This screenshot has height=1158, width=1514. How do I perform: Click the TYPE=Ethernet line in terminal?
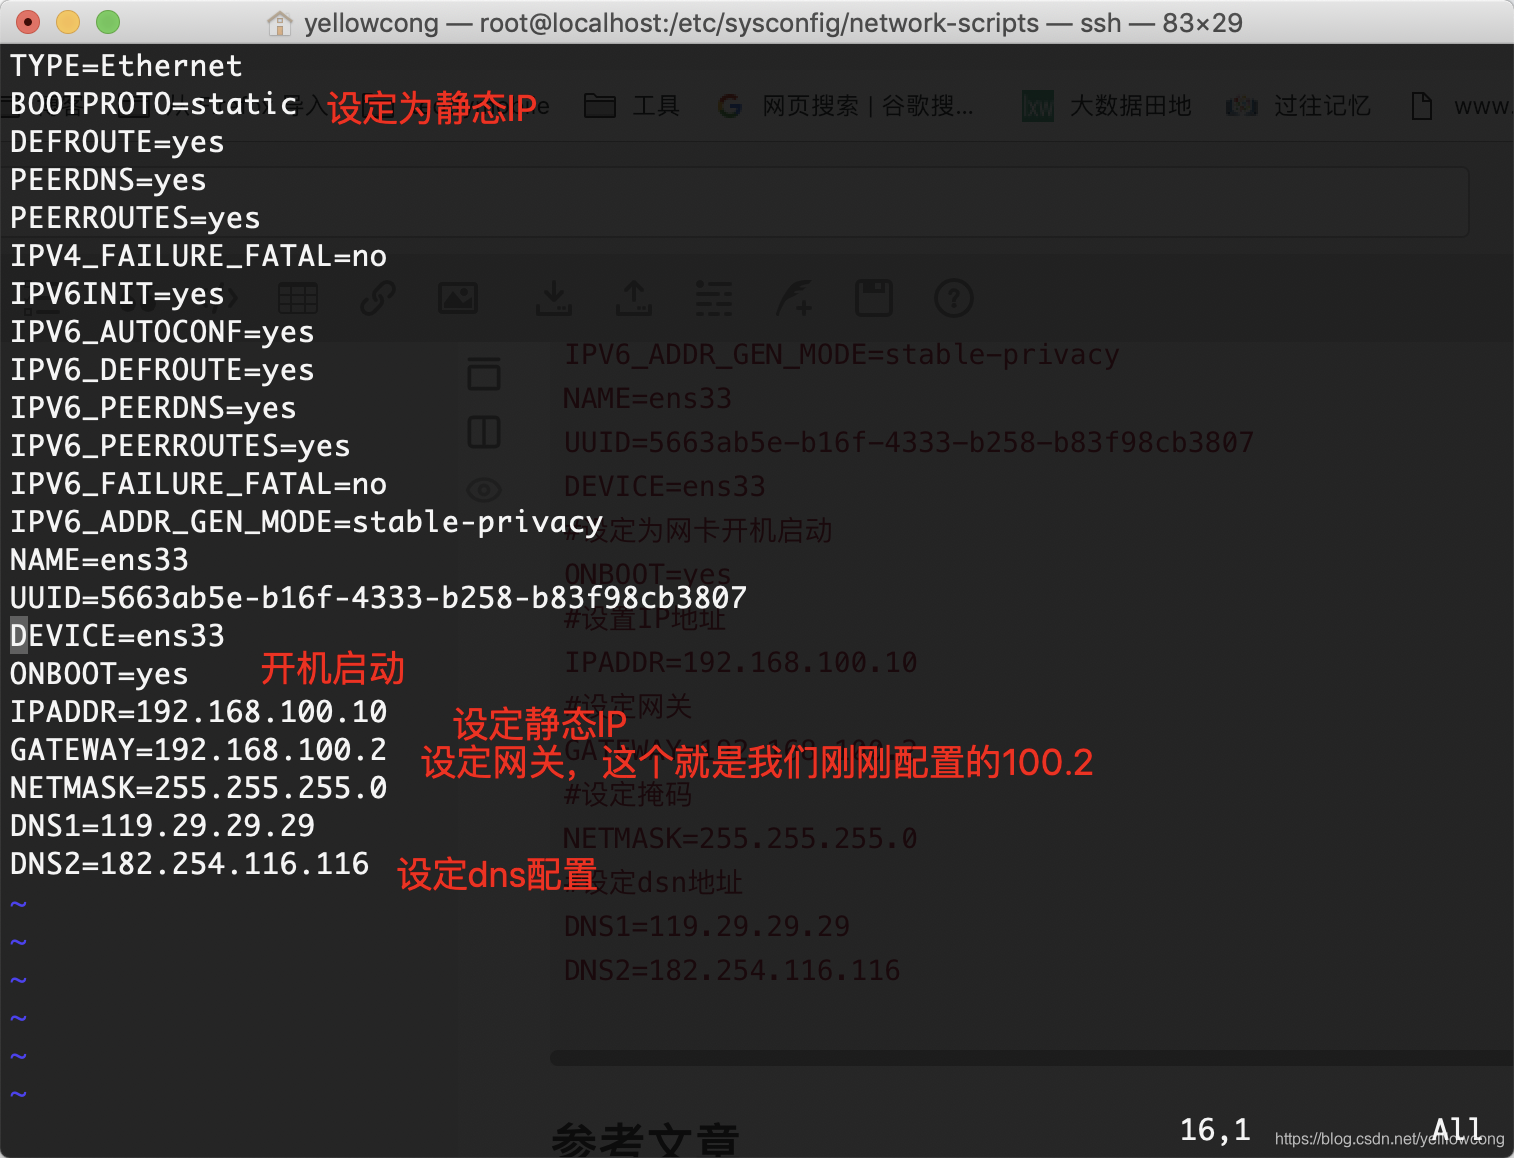pyautogui.click(x=126, y=66)
